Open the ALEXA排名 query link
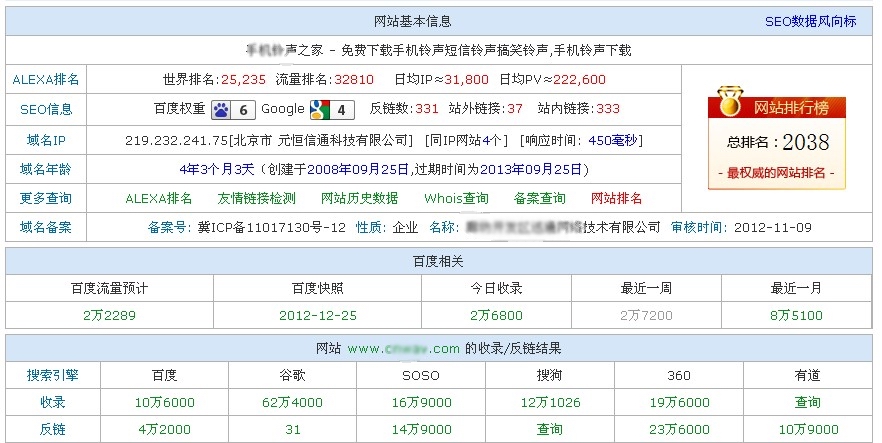882x443 pixels. [x=159, y=198]
